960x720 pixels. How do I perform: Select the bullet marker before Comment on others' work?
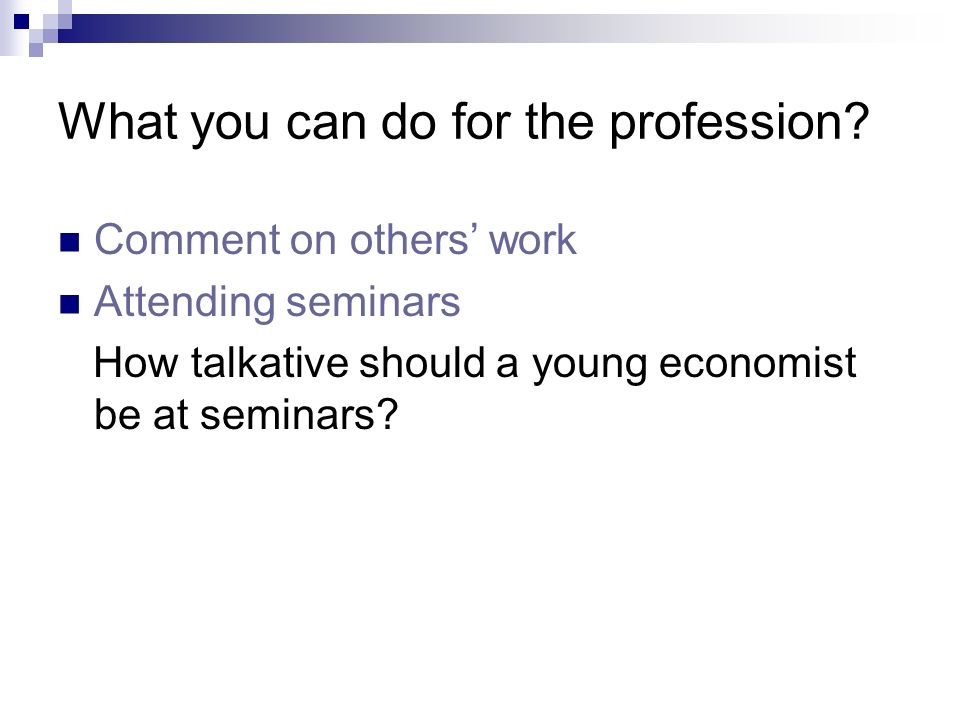[x=70, y=242]
